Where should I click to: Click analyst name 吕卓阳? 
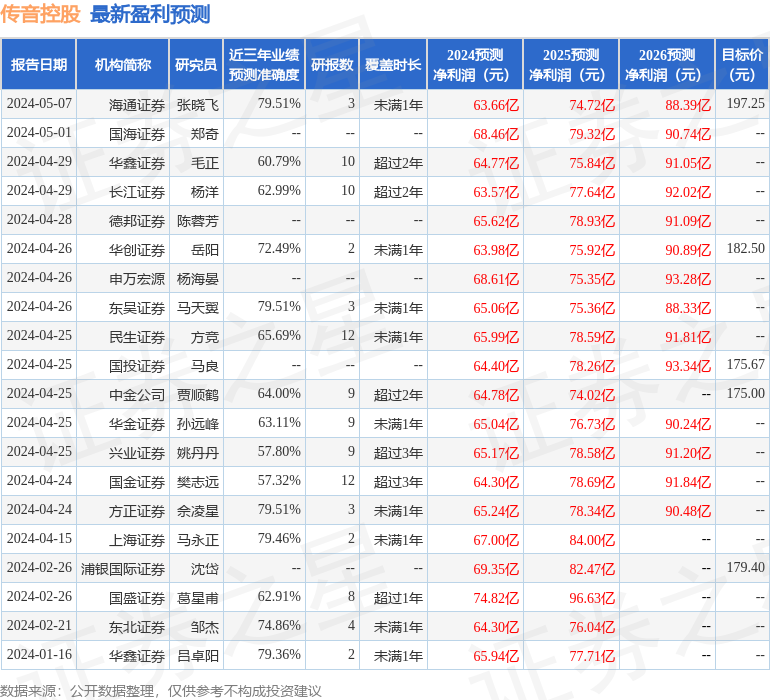(x=197, y=655)
